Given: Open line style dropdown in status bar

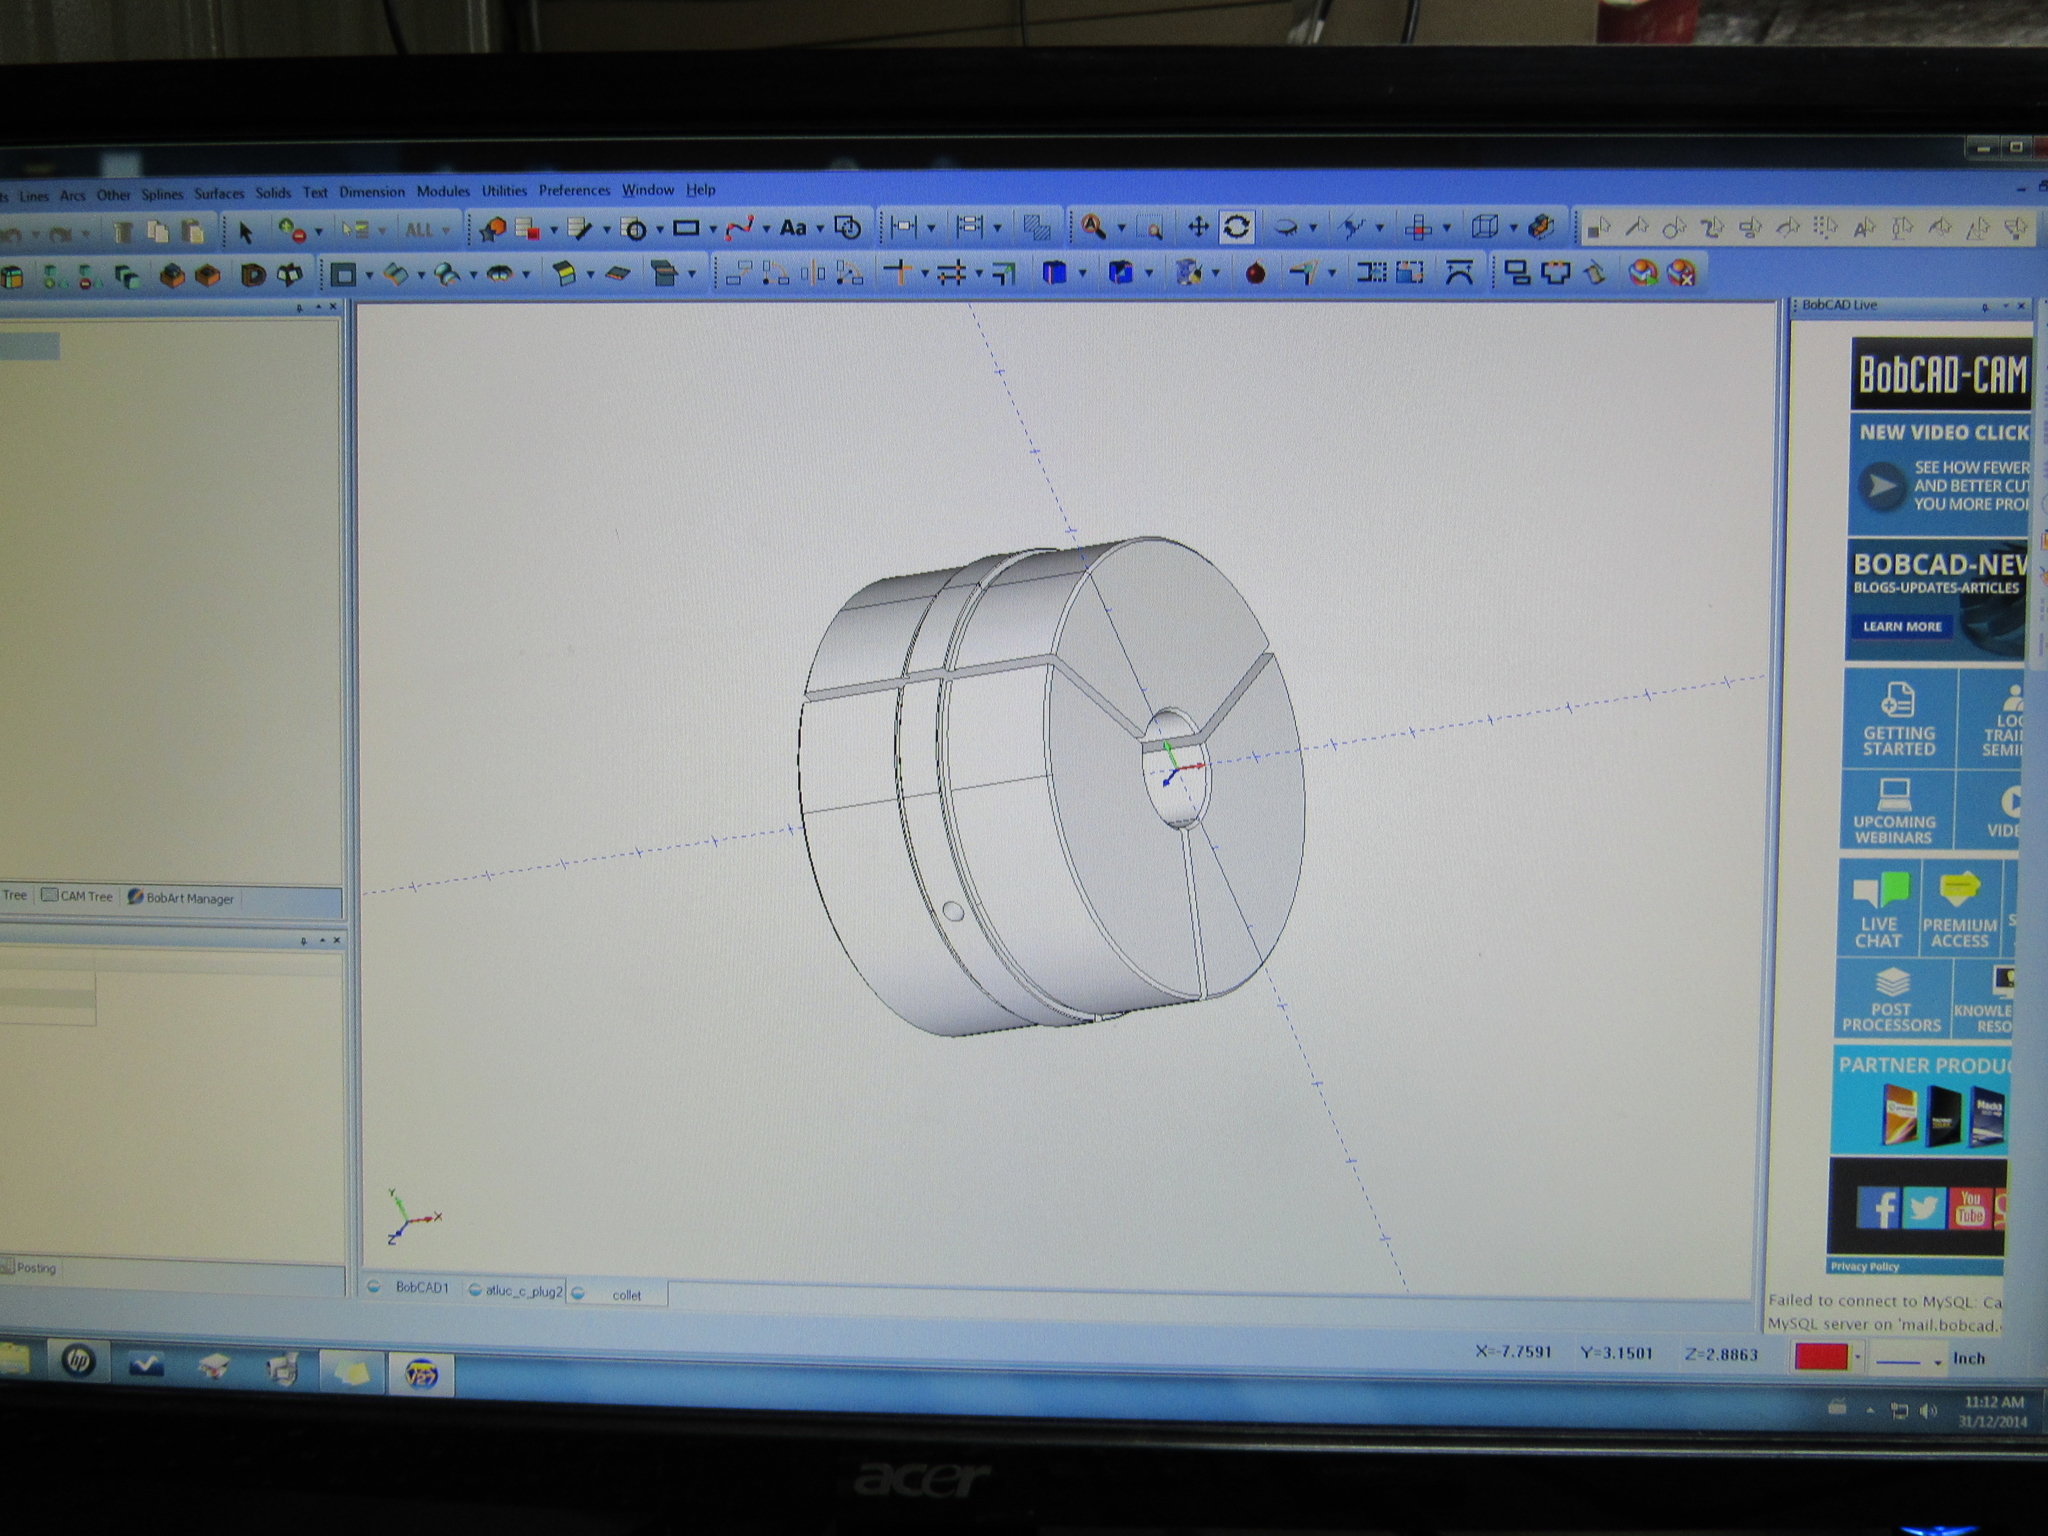Looking at the screenshot, I should point(1937,1361).
